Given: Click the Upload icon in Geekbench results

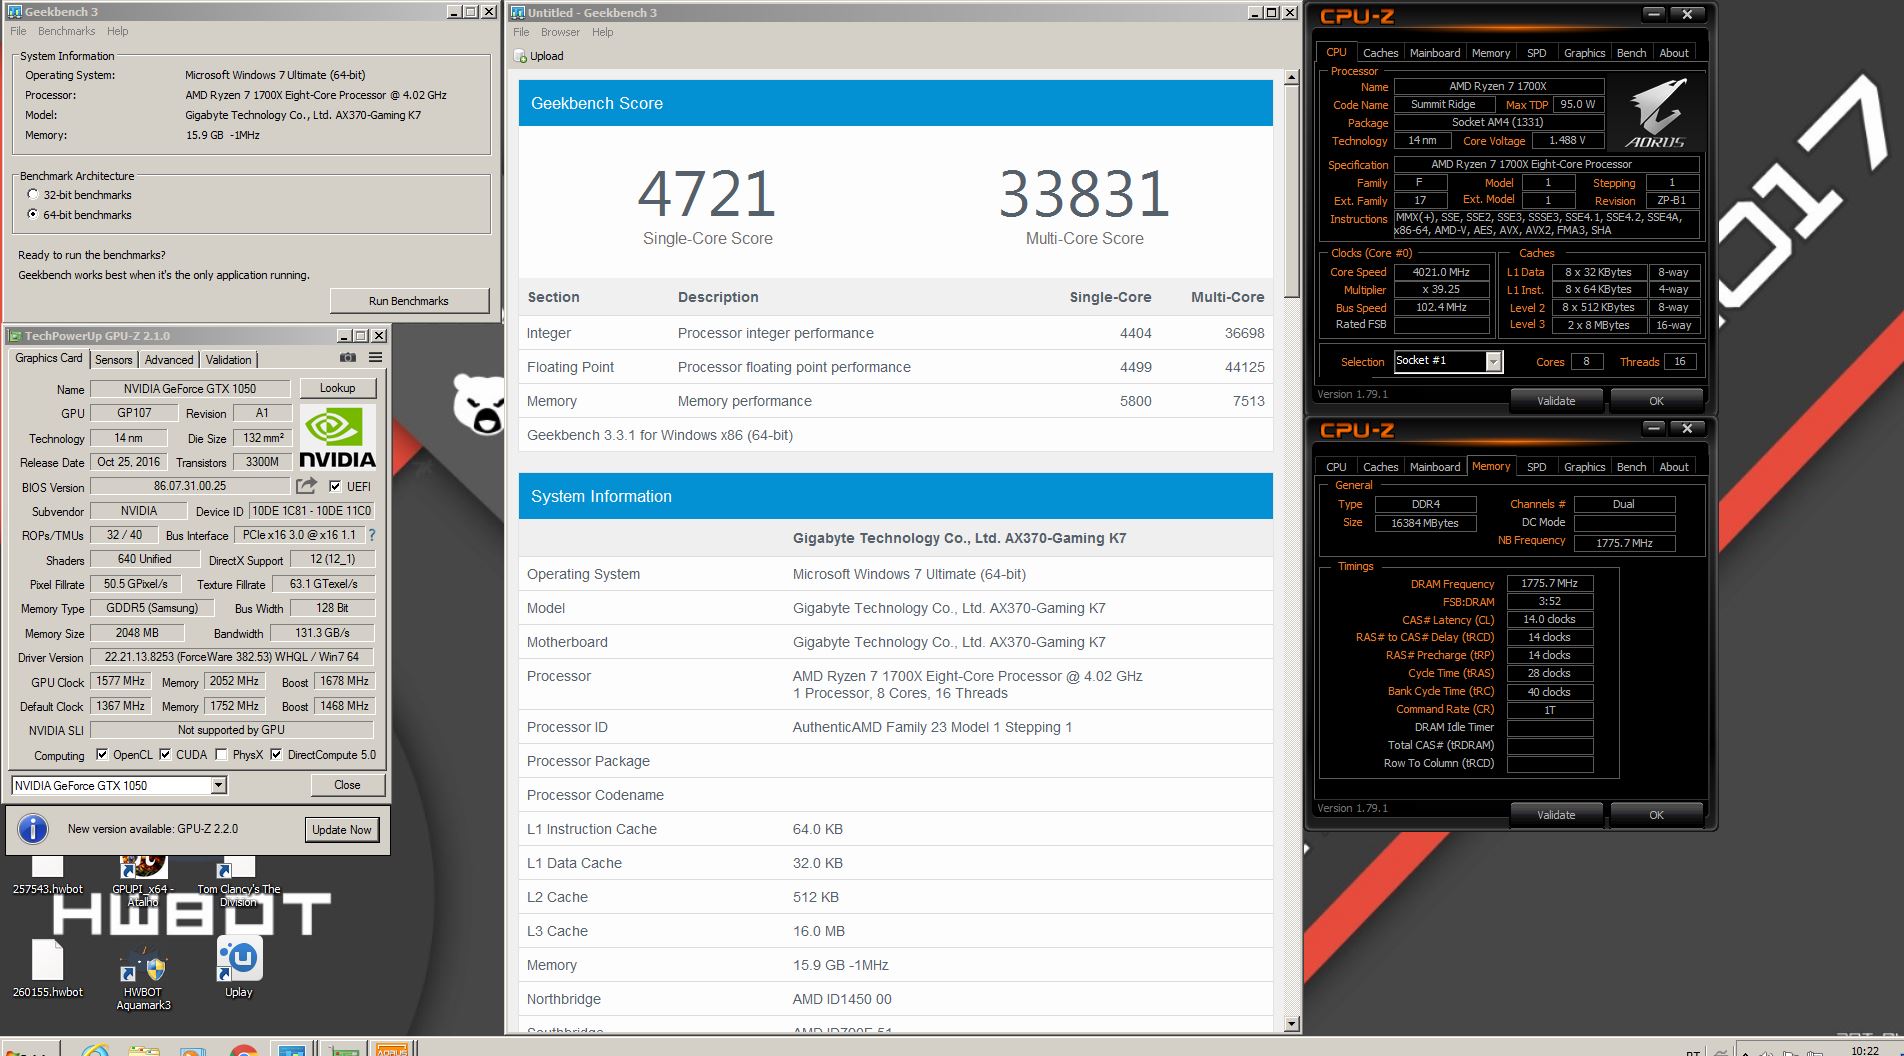Looking at the screenshot, I should point(520,56).
